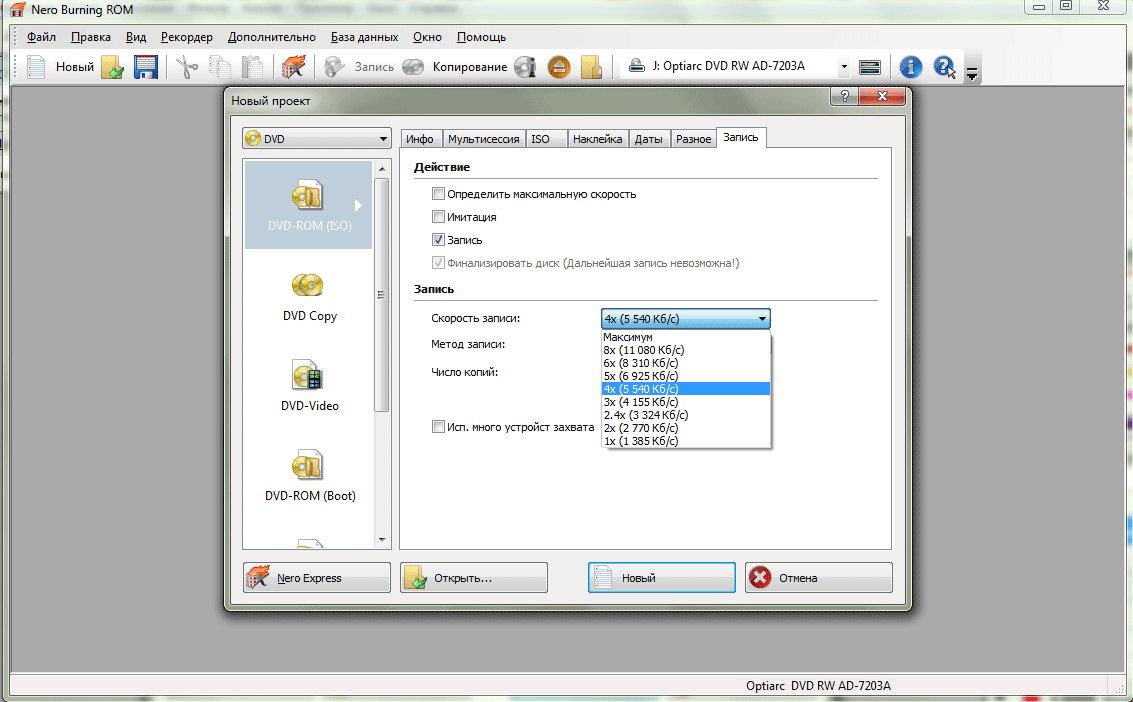Click the scissors Cut icon
The width and height of the screenshot is (1133, 702).
click(186, 66)
